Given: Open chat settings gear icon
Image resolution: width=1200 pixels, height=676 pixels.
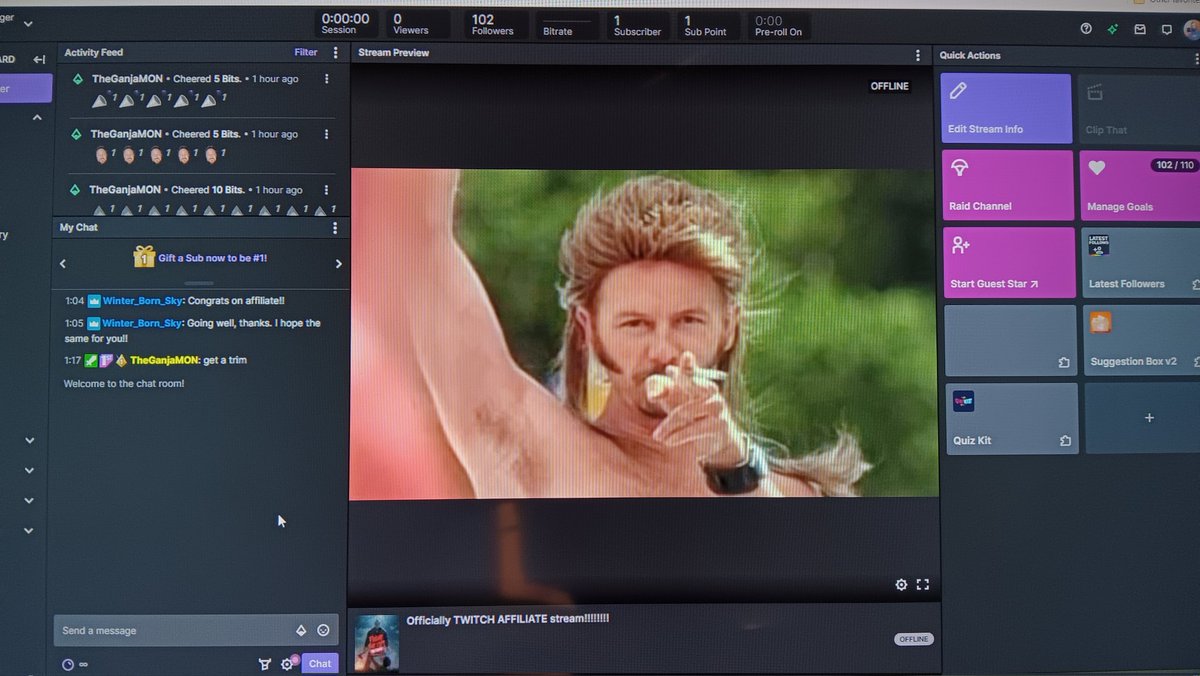Looking at the screenshot, I should pyautogui.click(x=288, y=664).
